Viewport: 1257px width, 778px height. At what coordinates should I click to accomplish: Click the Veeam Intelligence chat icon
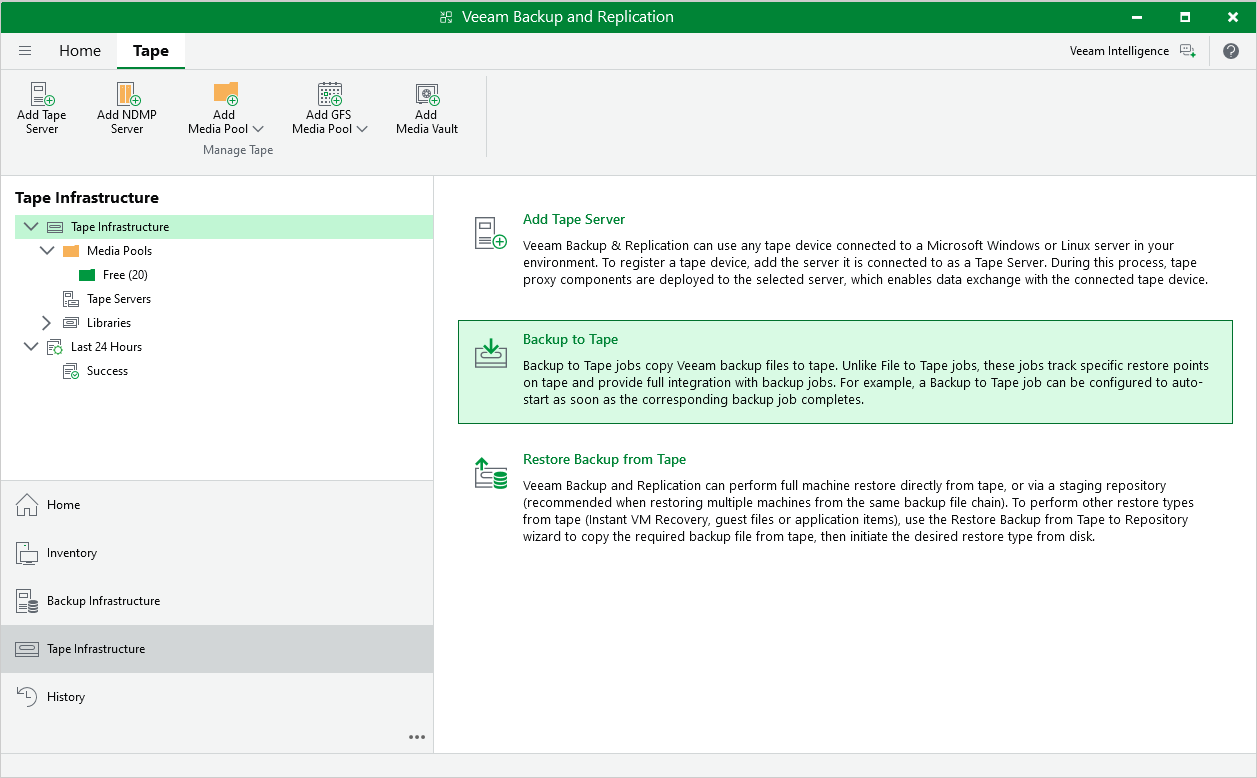[1187, 51]
